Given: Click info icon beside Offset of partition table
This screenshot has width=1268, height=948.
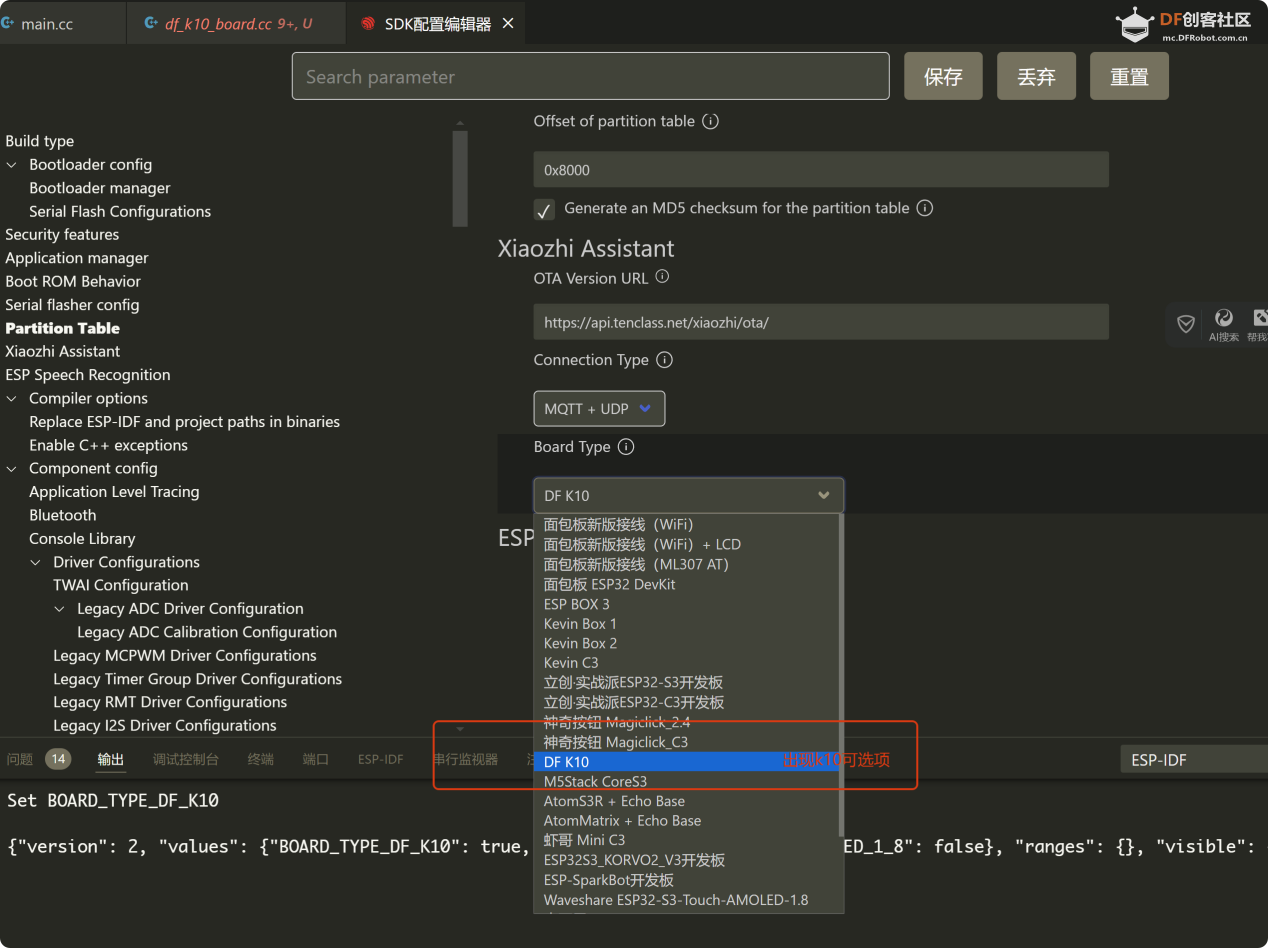Looking at the screenshot, I should point(710,121).
